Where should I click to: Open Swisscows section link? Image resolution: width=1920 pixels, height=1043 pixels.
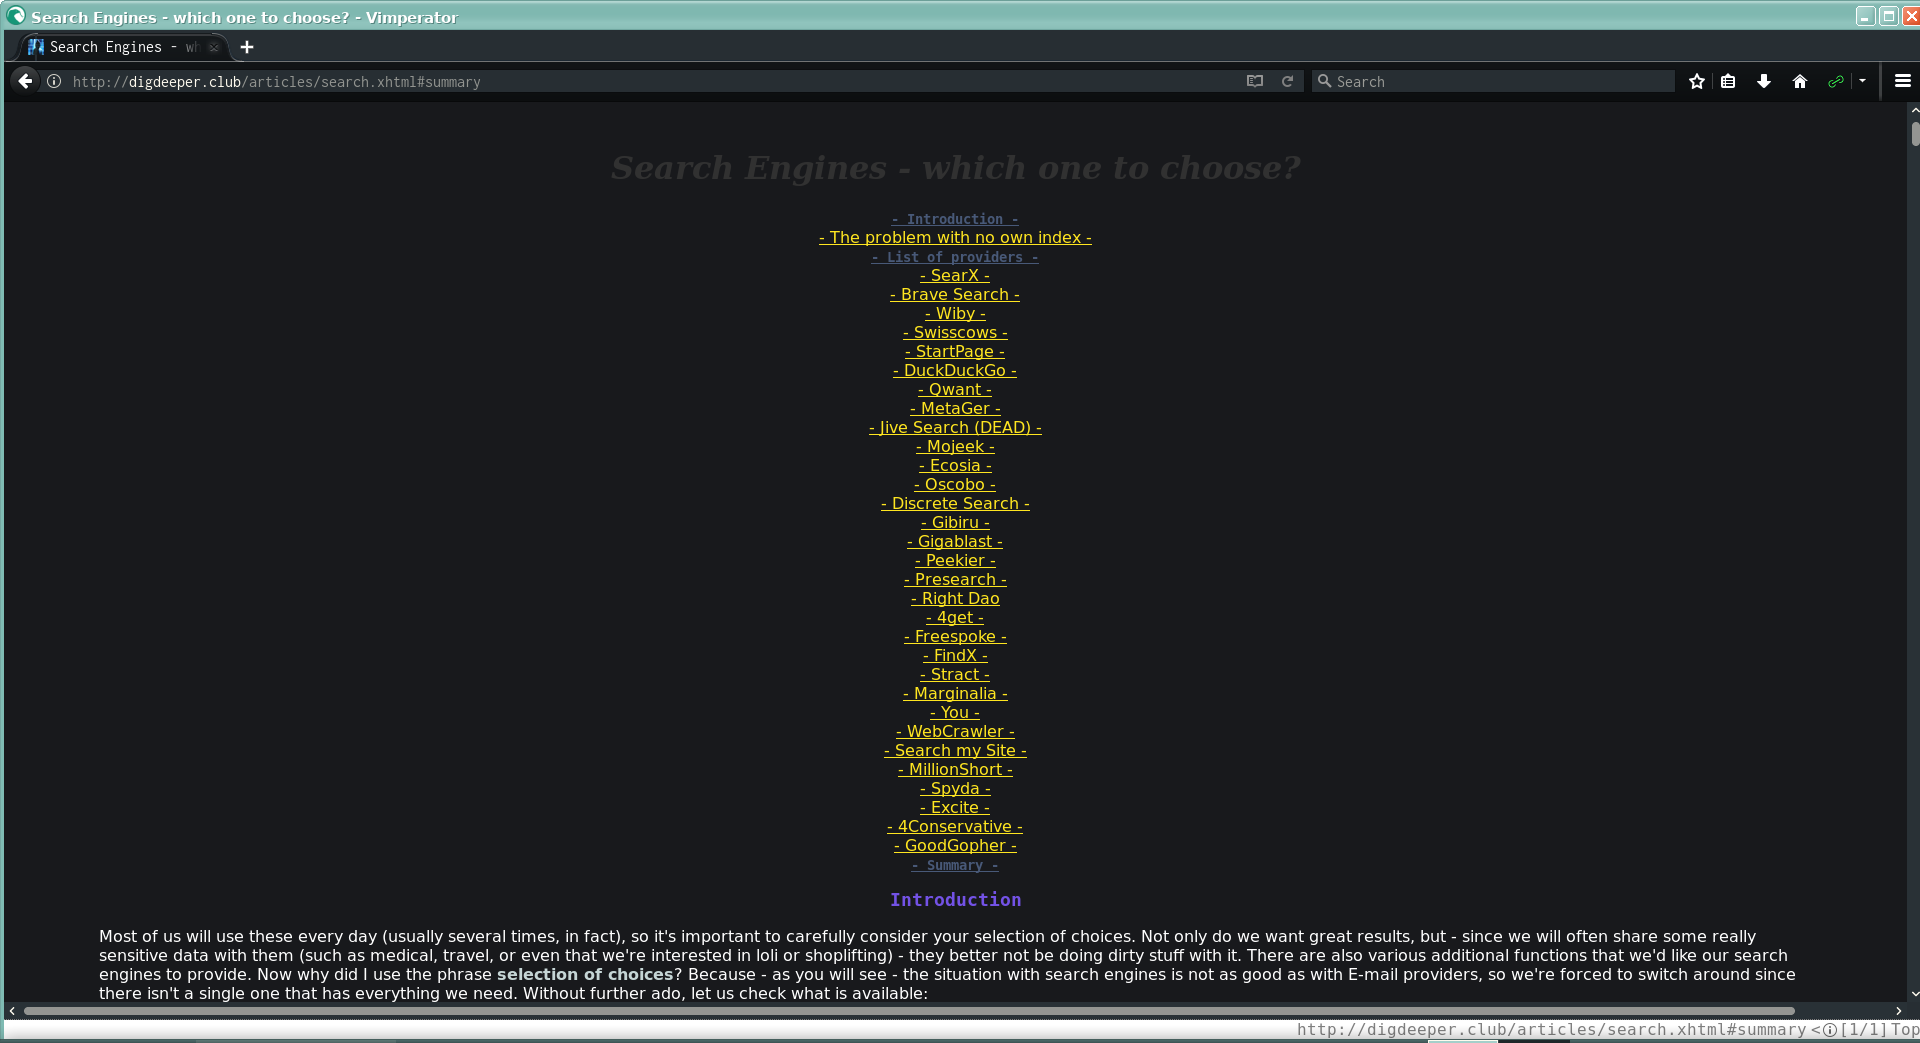955,332
